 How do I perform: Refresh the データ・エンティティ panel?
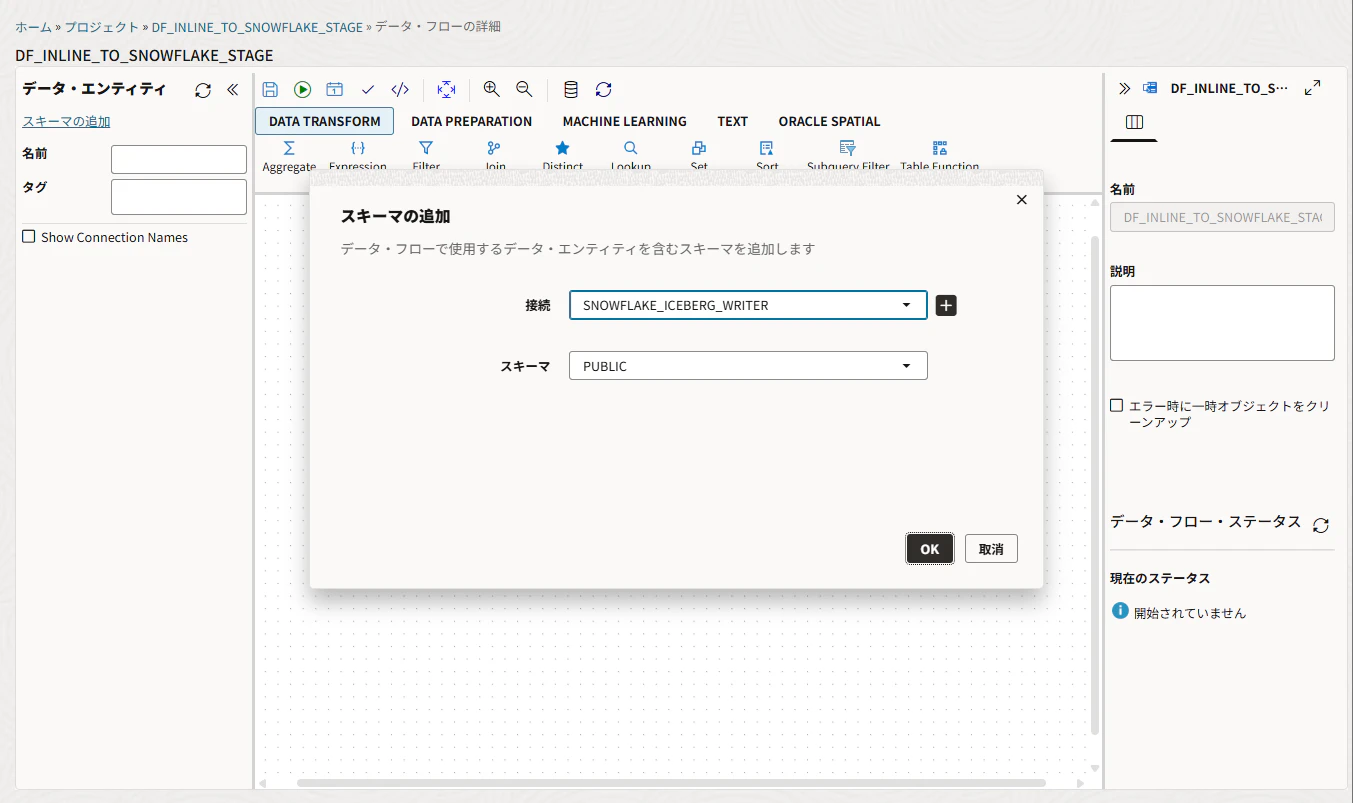[x=203, y=90]
